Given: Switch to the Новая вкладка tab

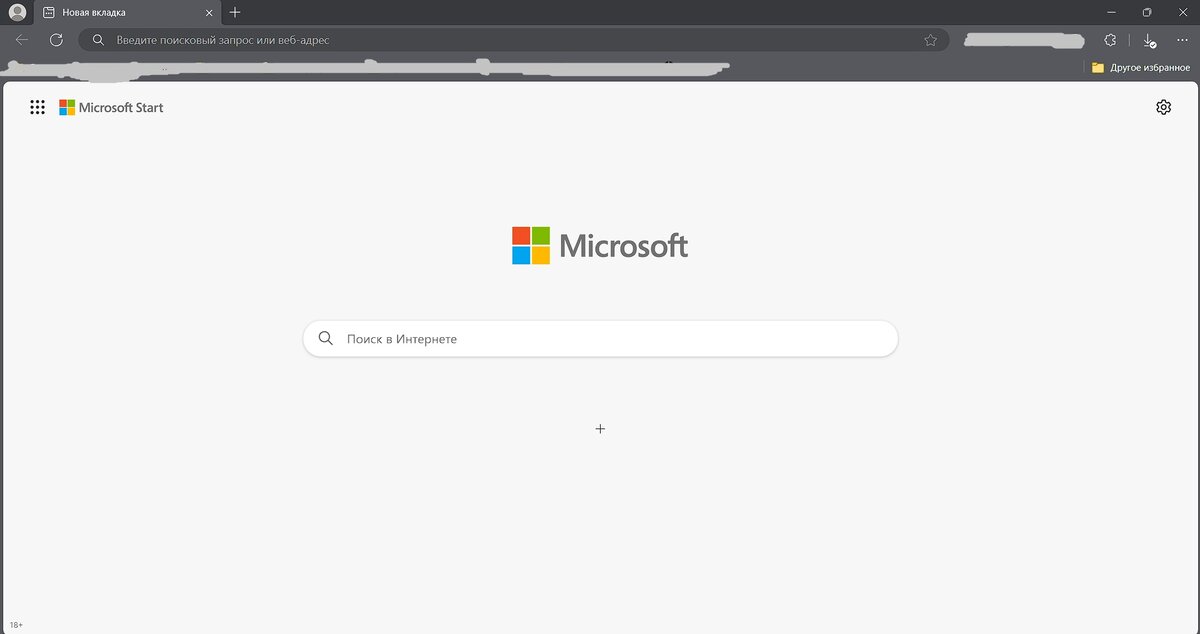Looking at the screenshot, I should 126,12.
